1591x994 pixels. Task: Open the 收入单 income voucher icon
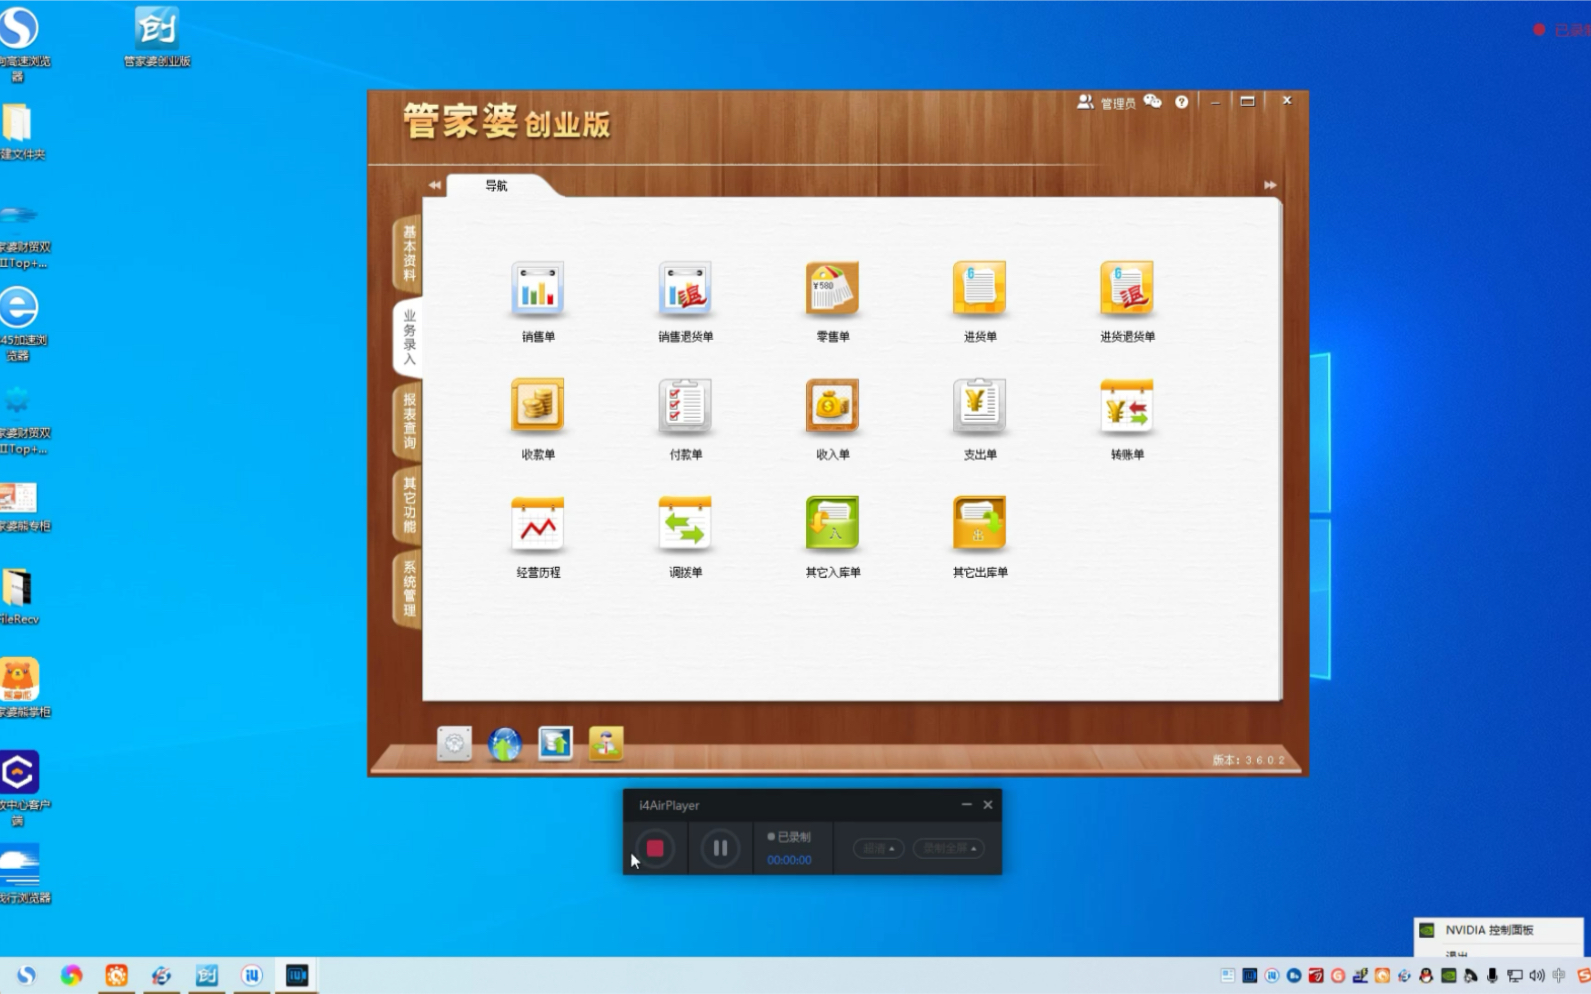tap(832, 407)
